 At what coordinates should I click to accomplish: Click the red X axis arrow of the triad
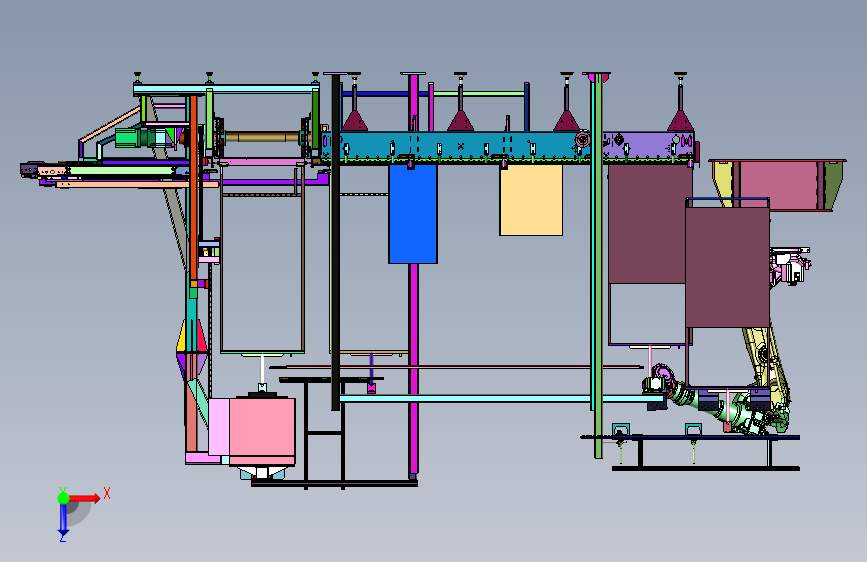coord(84,498)
